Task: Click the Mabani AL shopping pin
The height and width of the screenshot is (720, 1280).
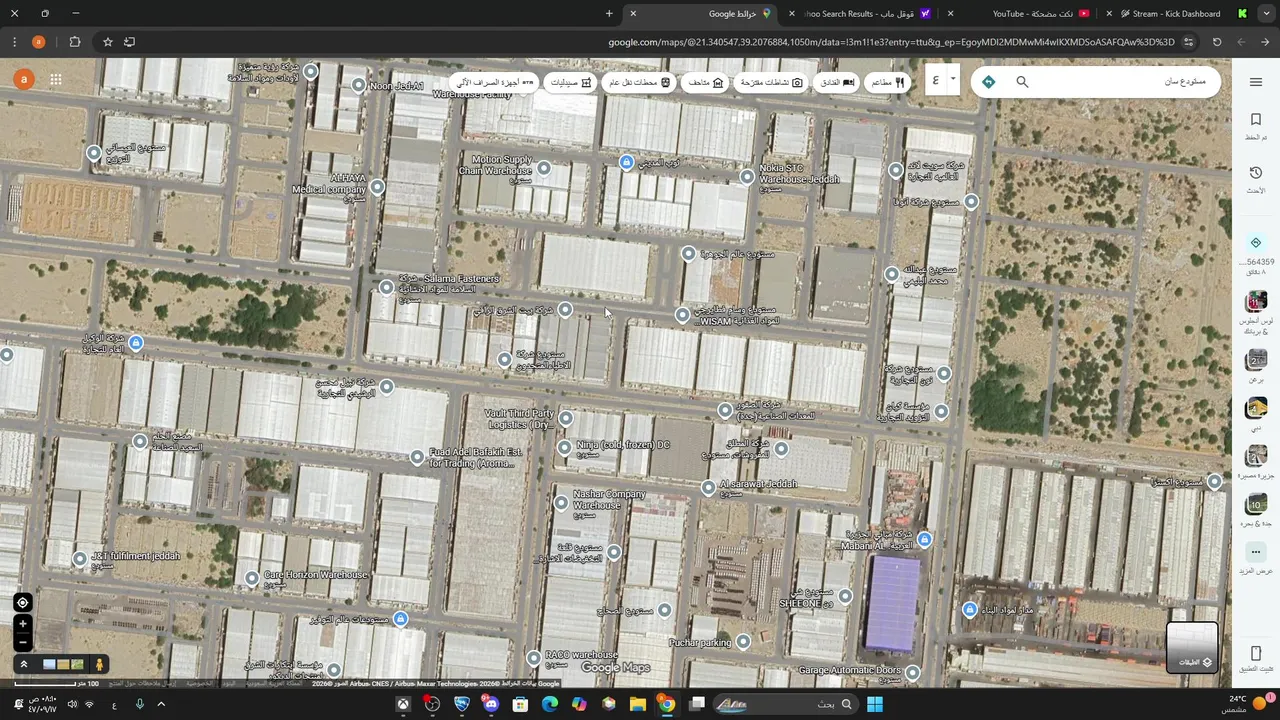Action: tap(925, 539)
